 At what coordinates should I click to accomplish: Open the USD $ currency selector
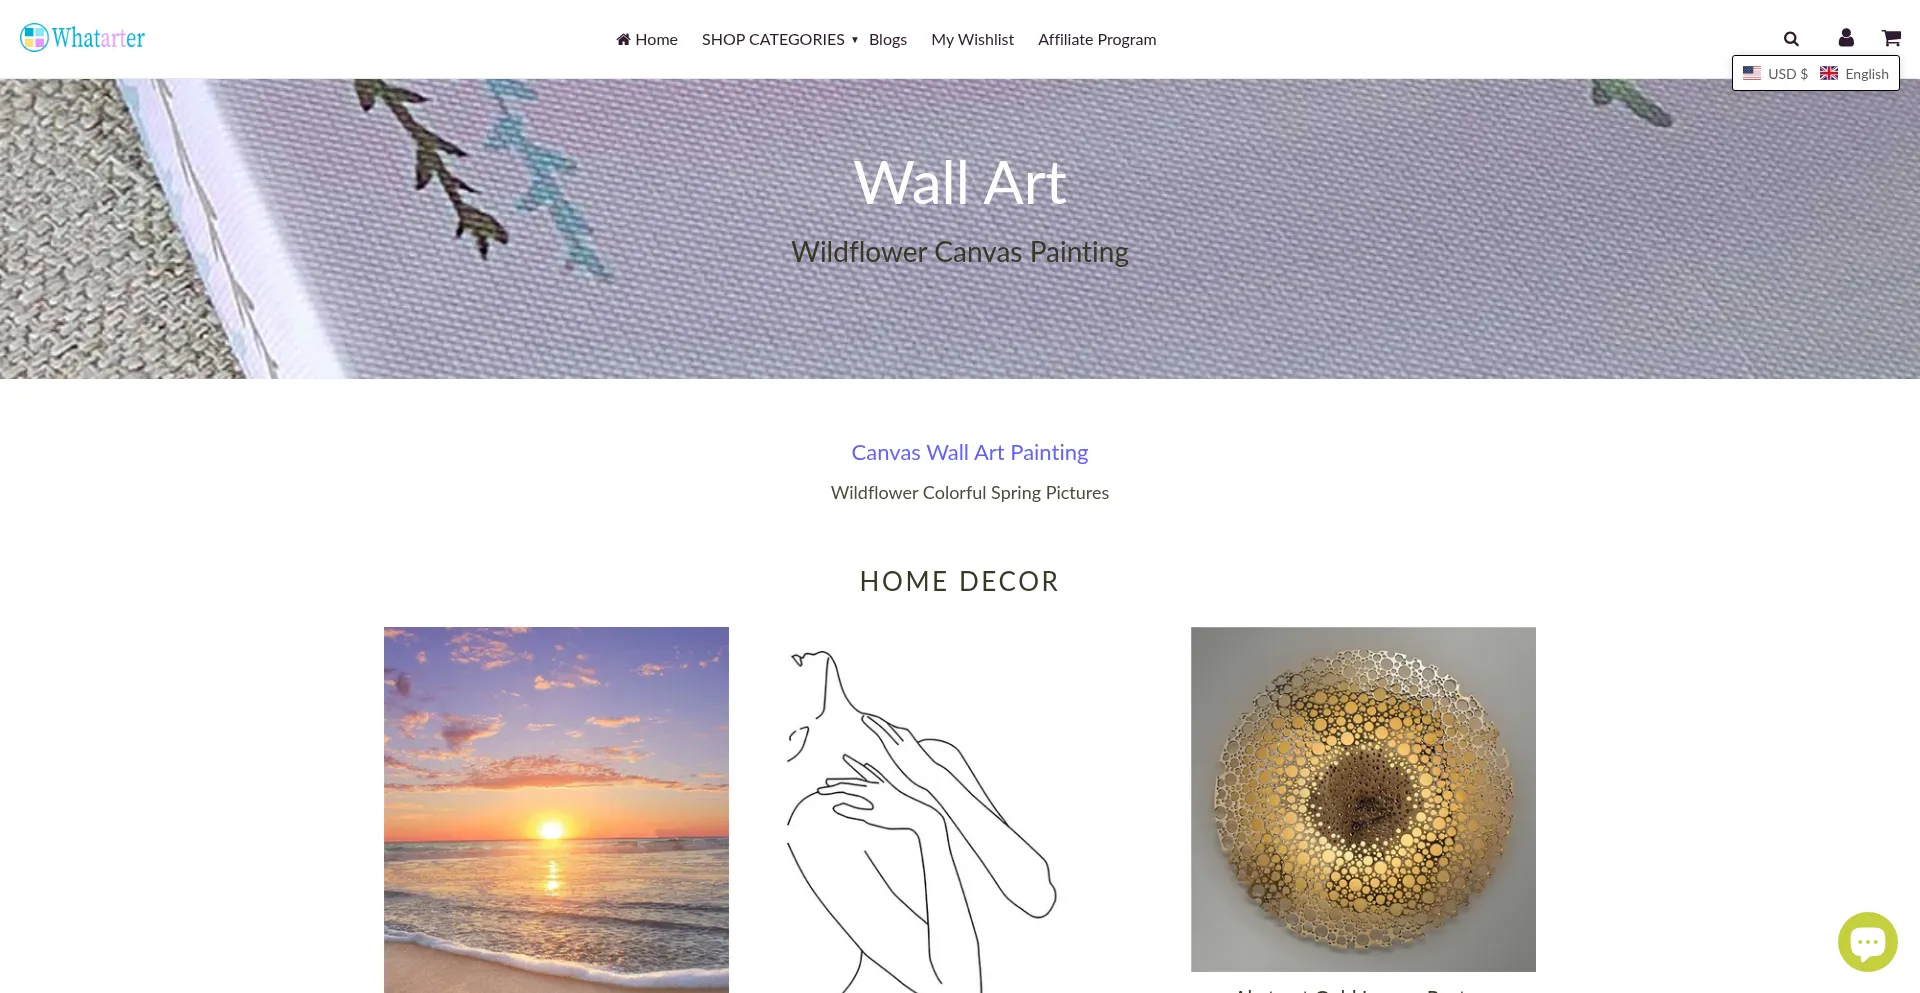(1776, 74)
